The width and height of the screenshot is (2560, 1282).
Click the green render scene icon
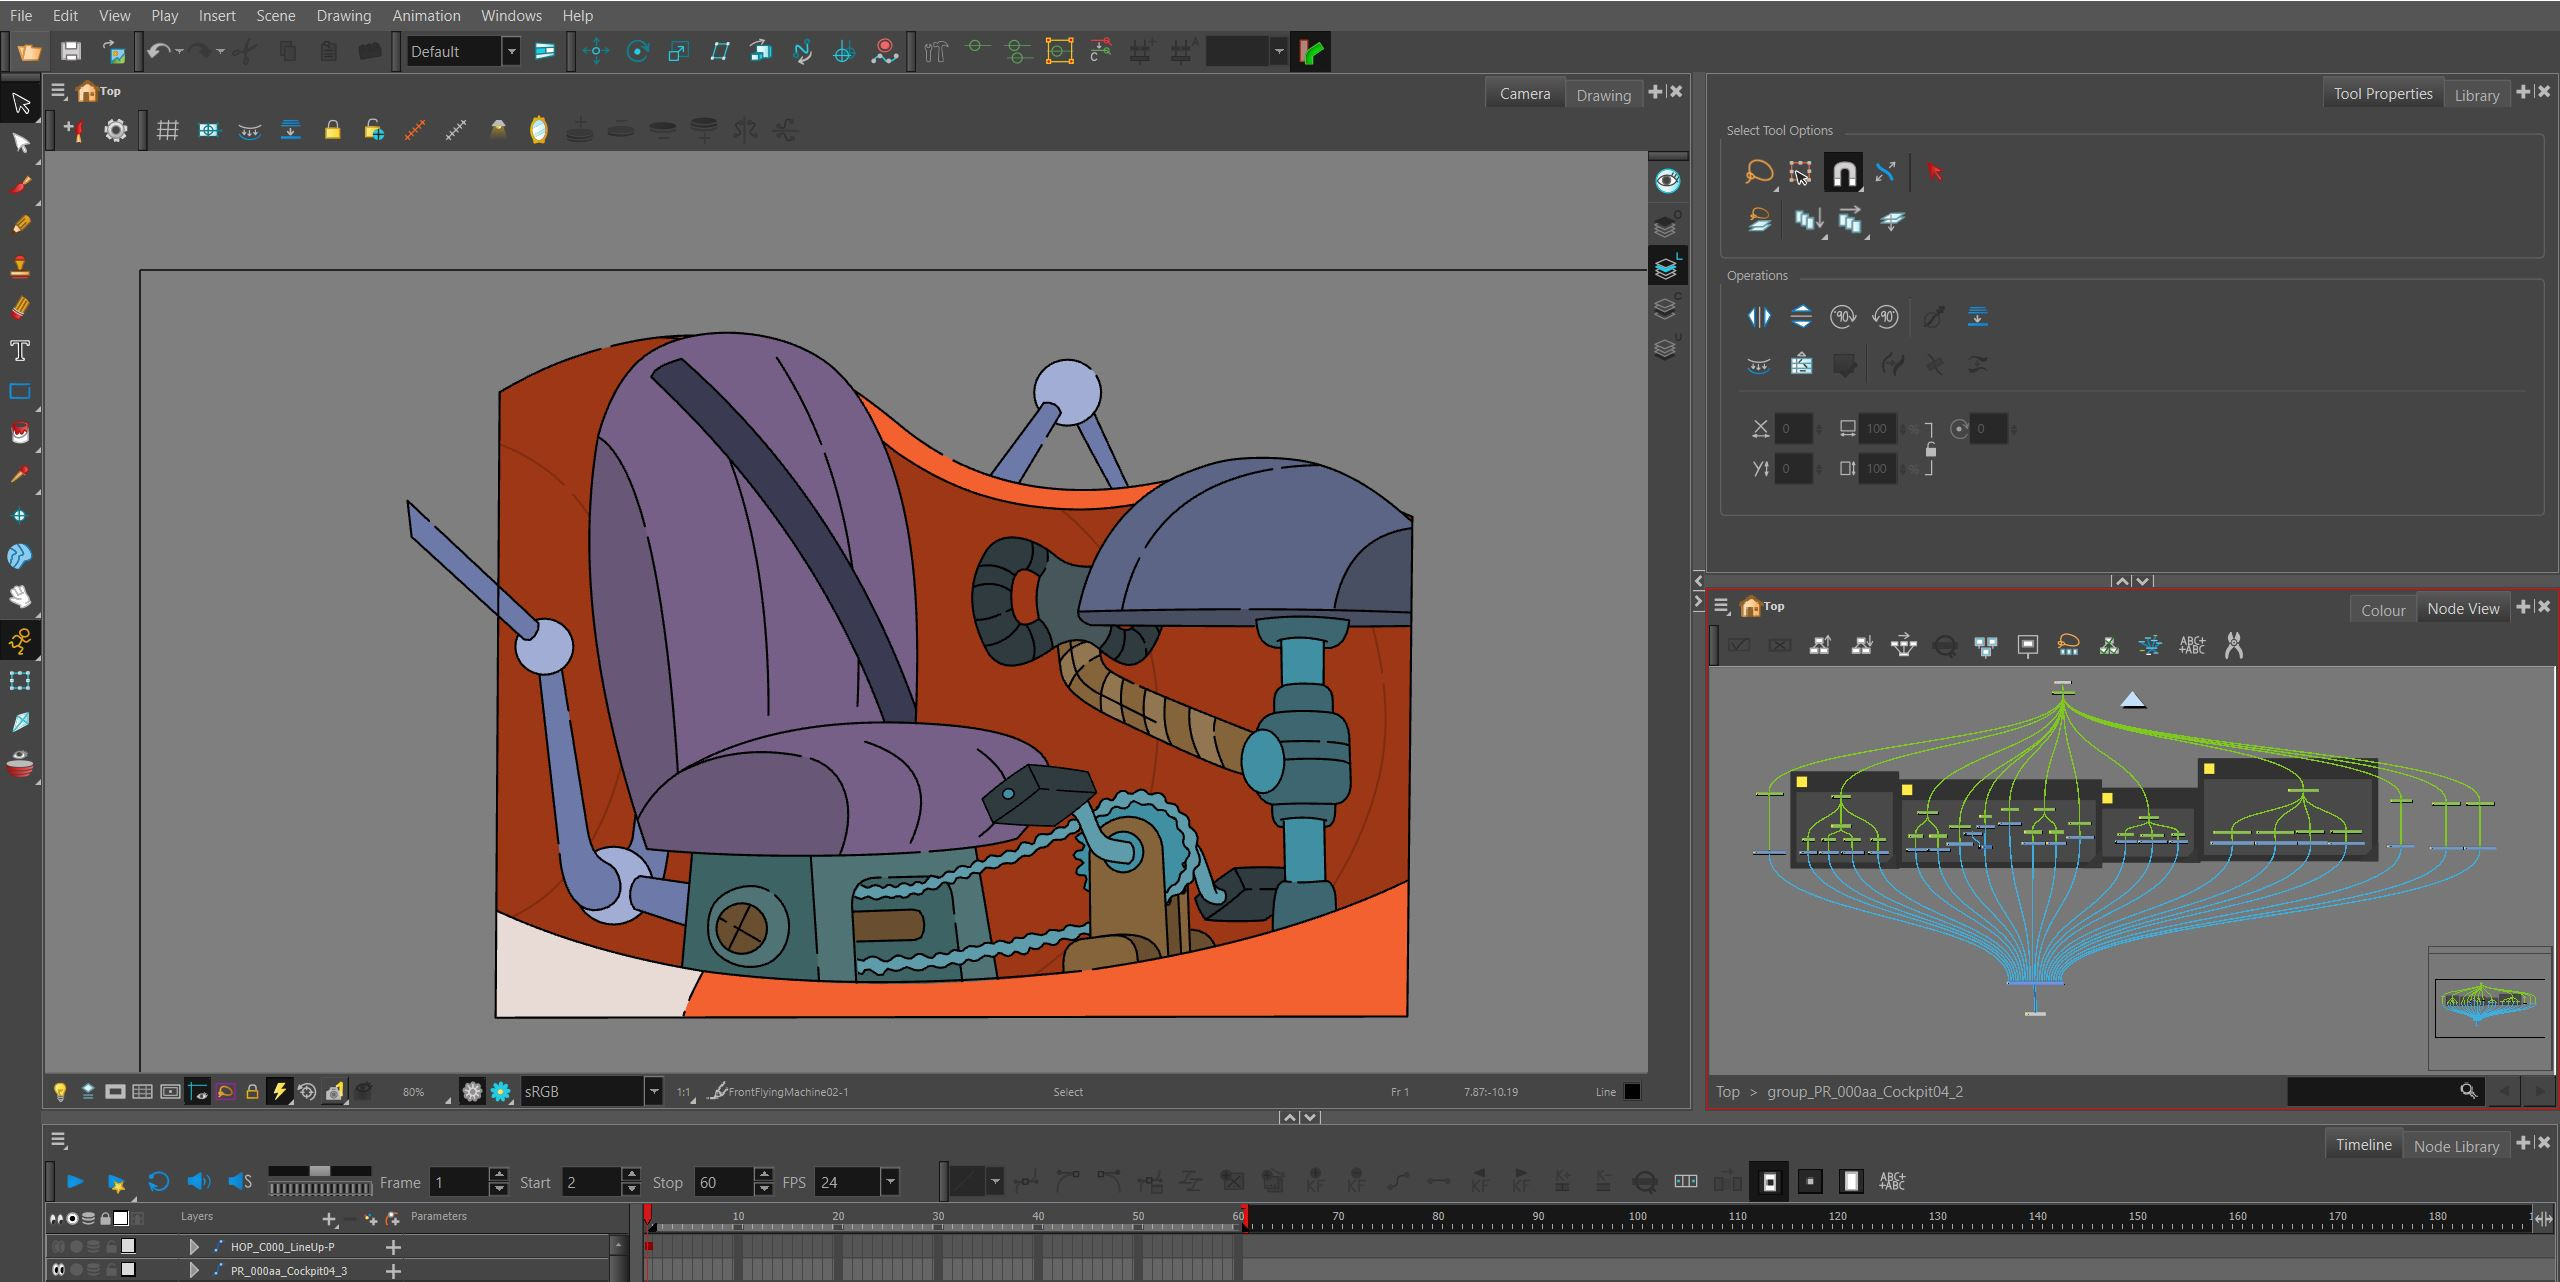point(1310,51)
